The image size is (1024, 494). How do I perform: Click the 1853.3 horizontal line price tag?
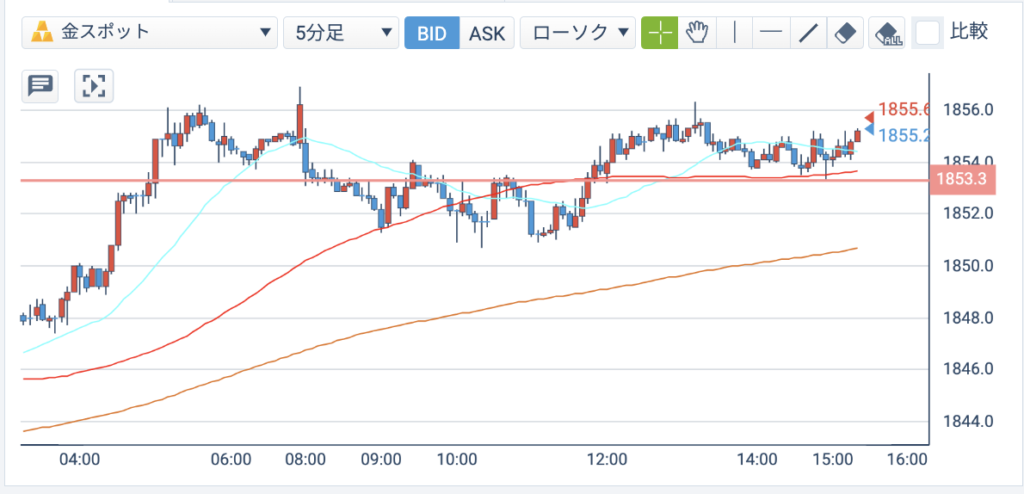tap(962, 179)
